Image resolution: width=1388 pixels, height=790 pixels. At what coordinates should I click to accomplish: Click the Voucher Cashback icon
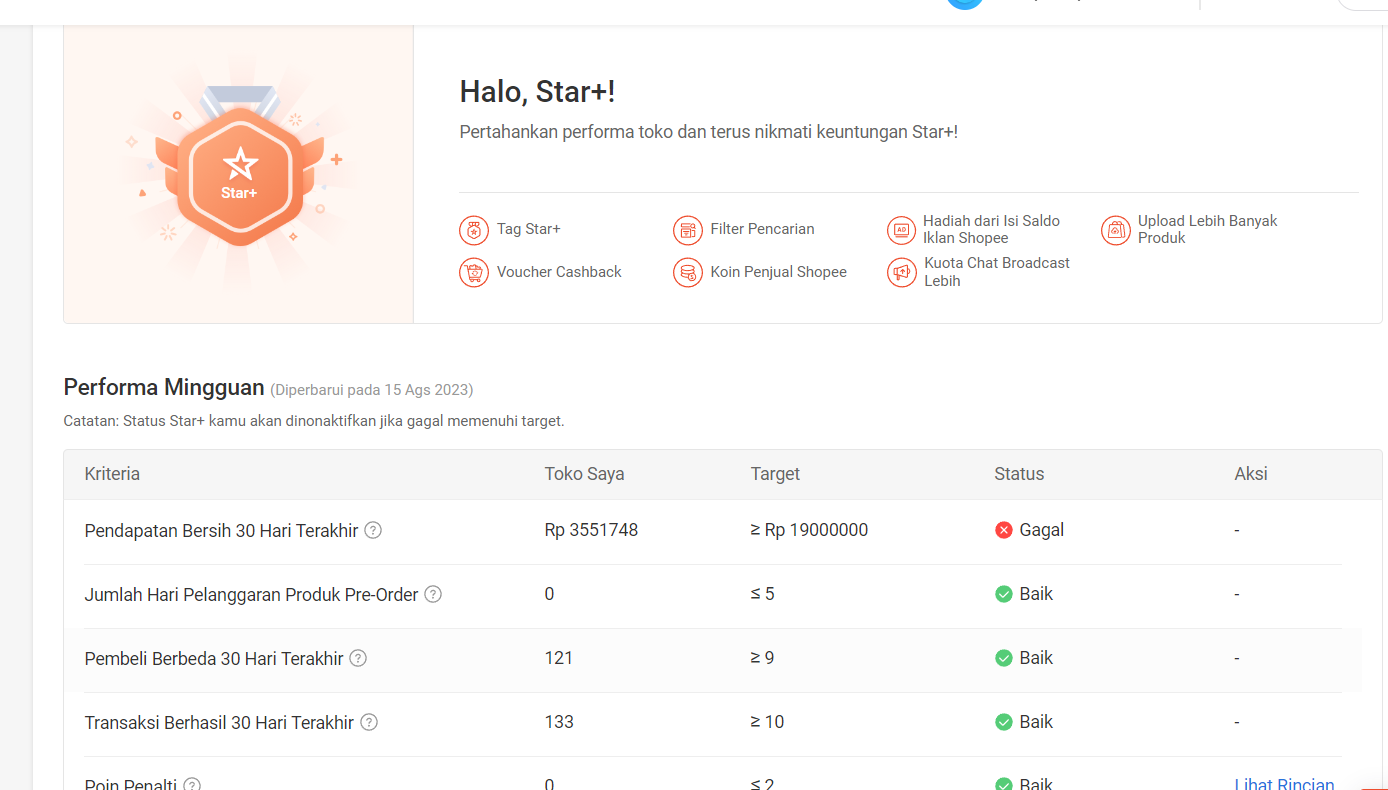pos(474,272)
